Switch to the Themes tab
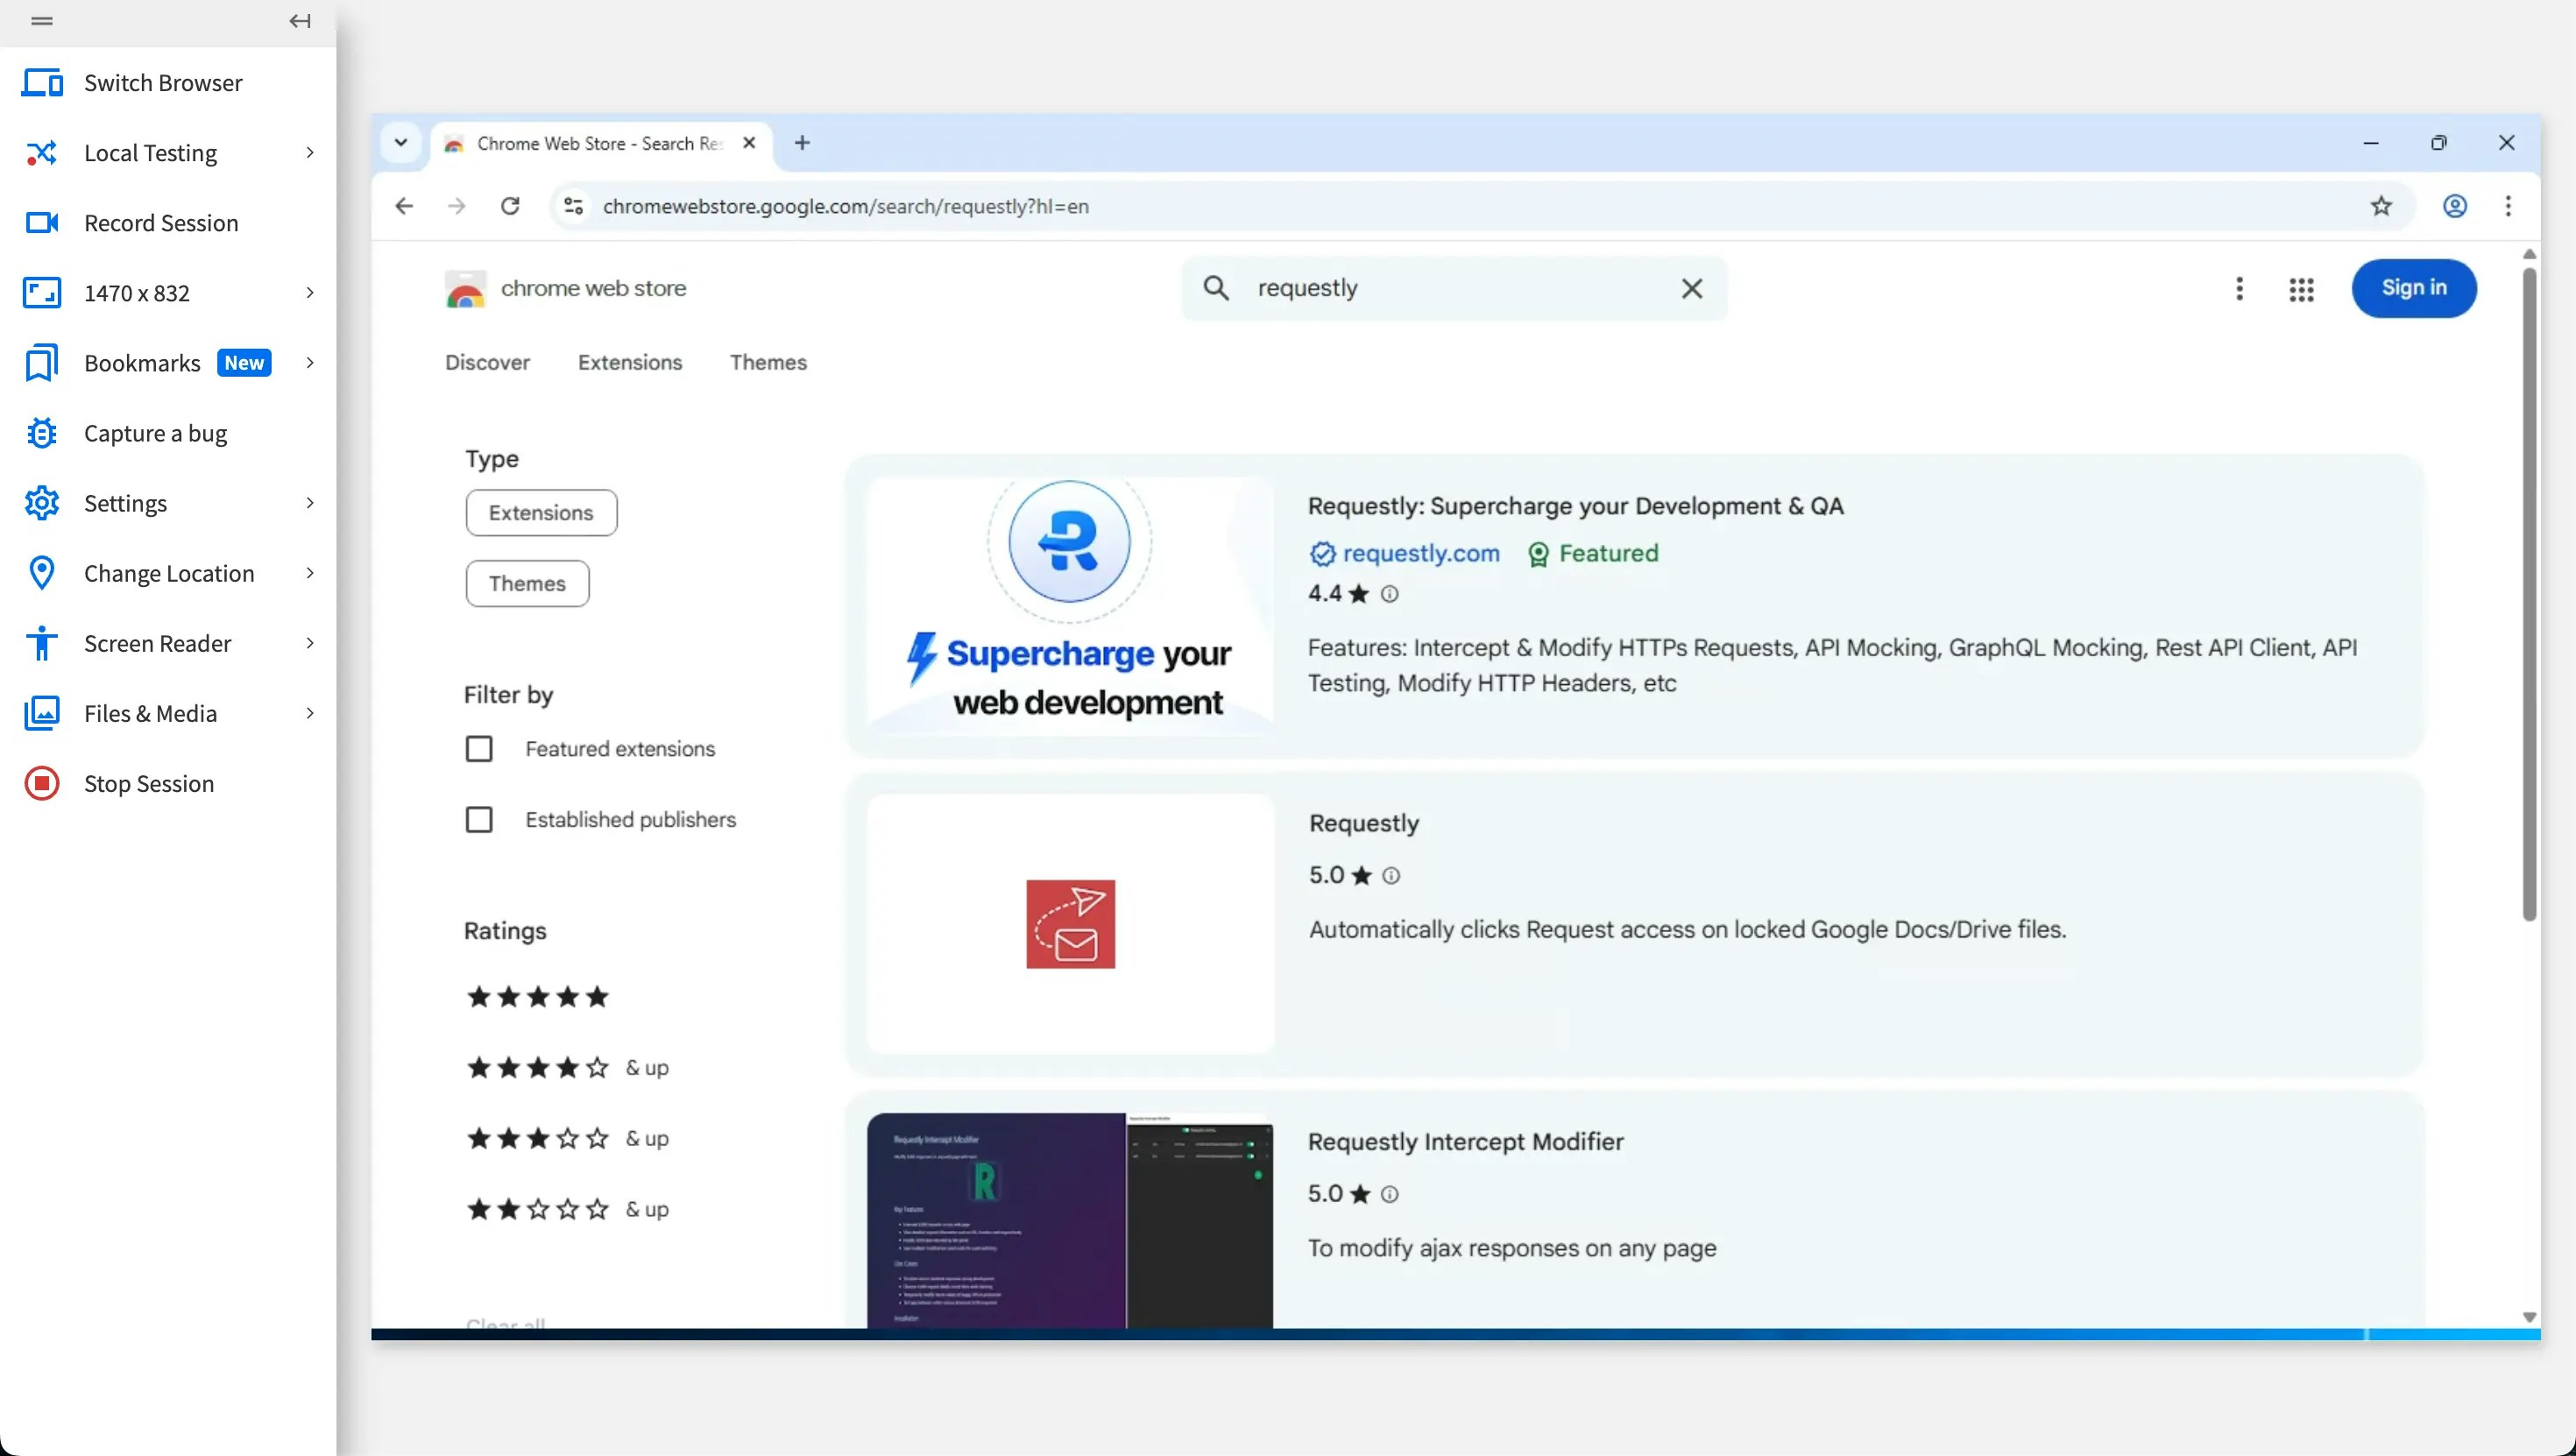This screenshot has height=1456, width=2576. pos(768,362)
